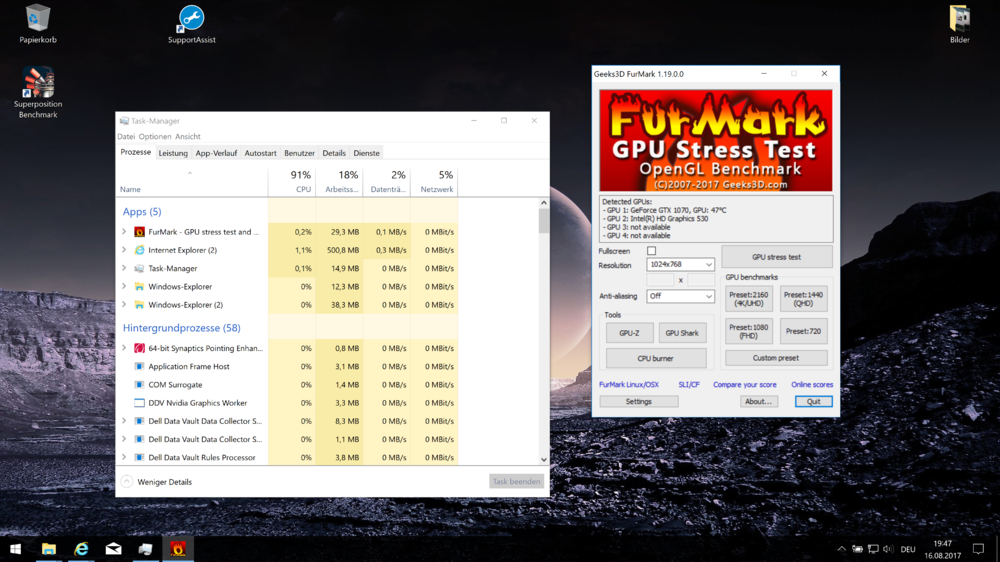
Task: Open the Optionen menu in Task-Manager
Action: click(x=155, y=137)
